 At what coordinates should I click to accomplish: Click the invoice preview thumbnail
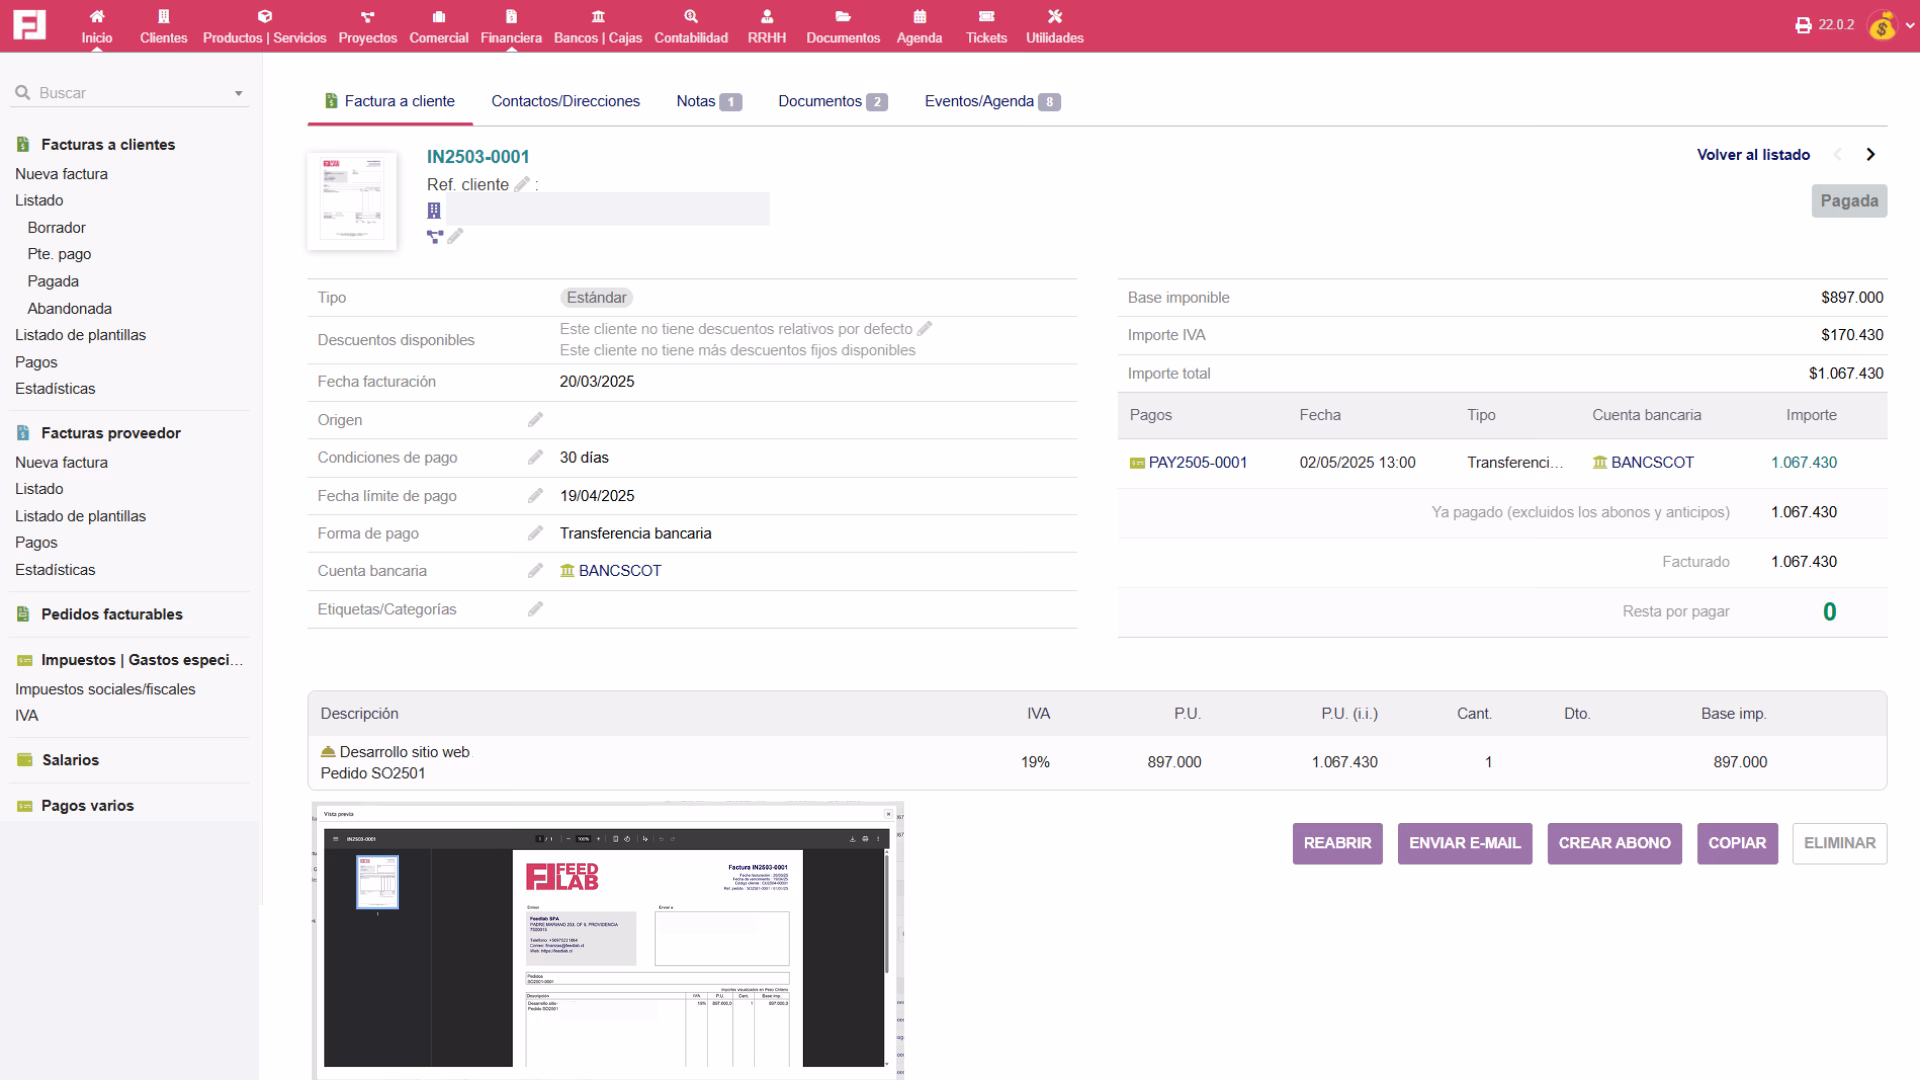click(352, 200)
